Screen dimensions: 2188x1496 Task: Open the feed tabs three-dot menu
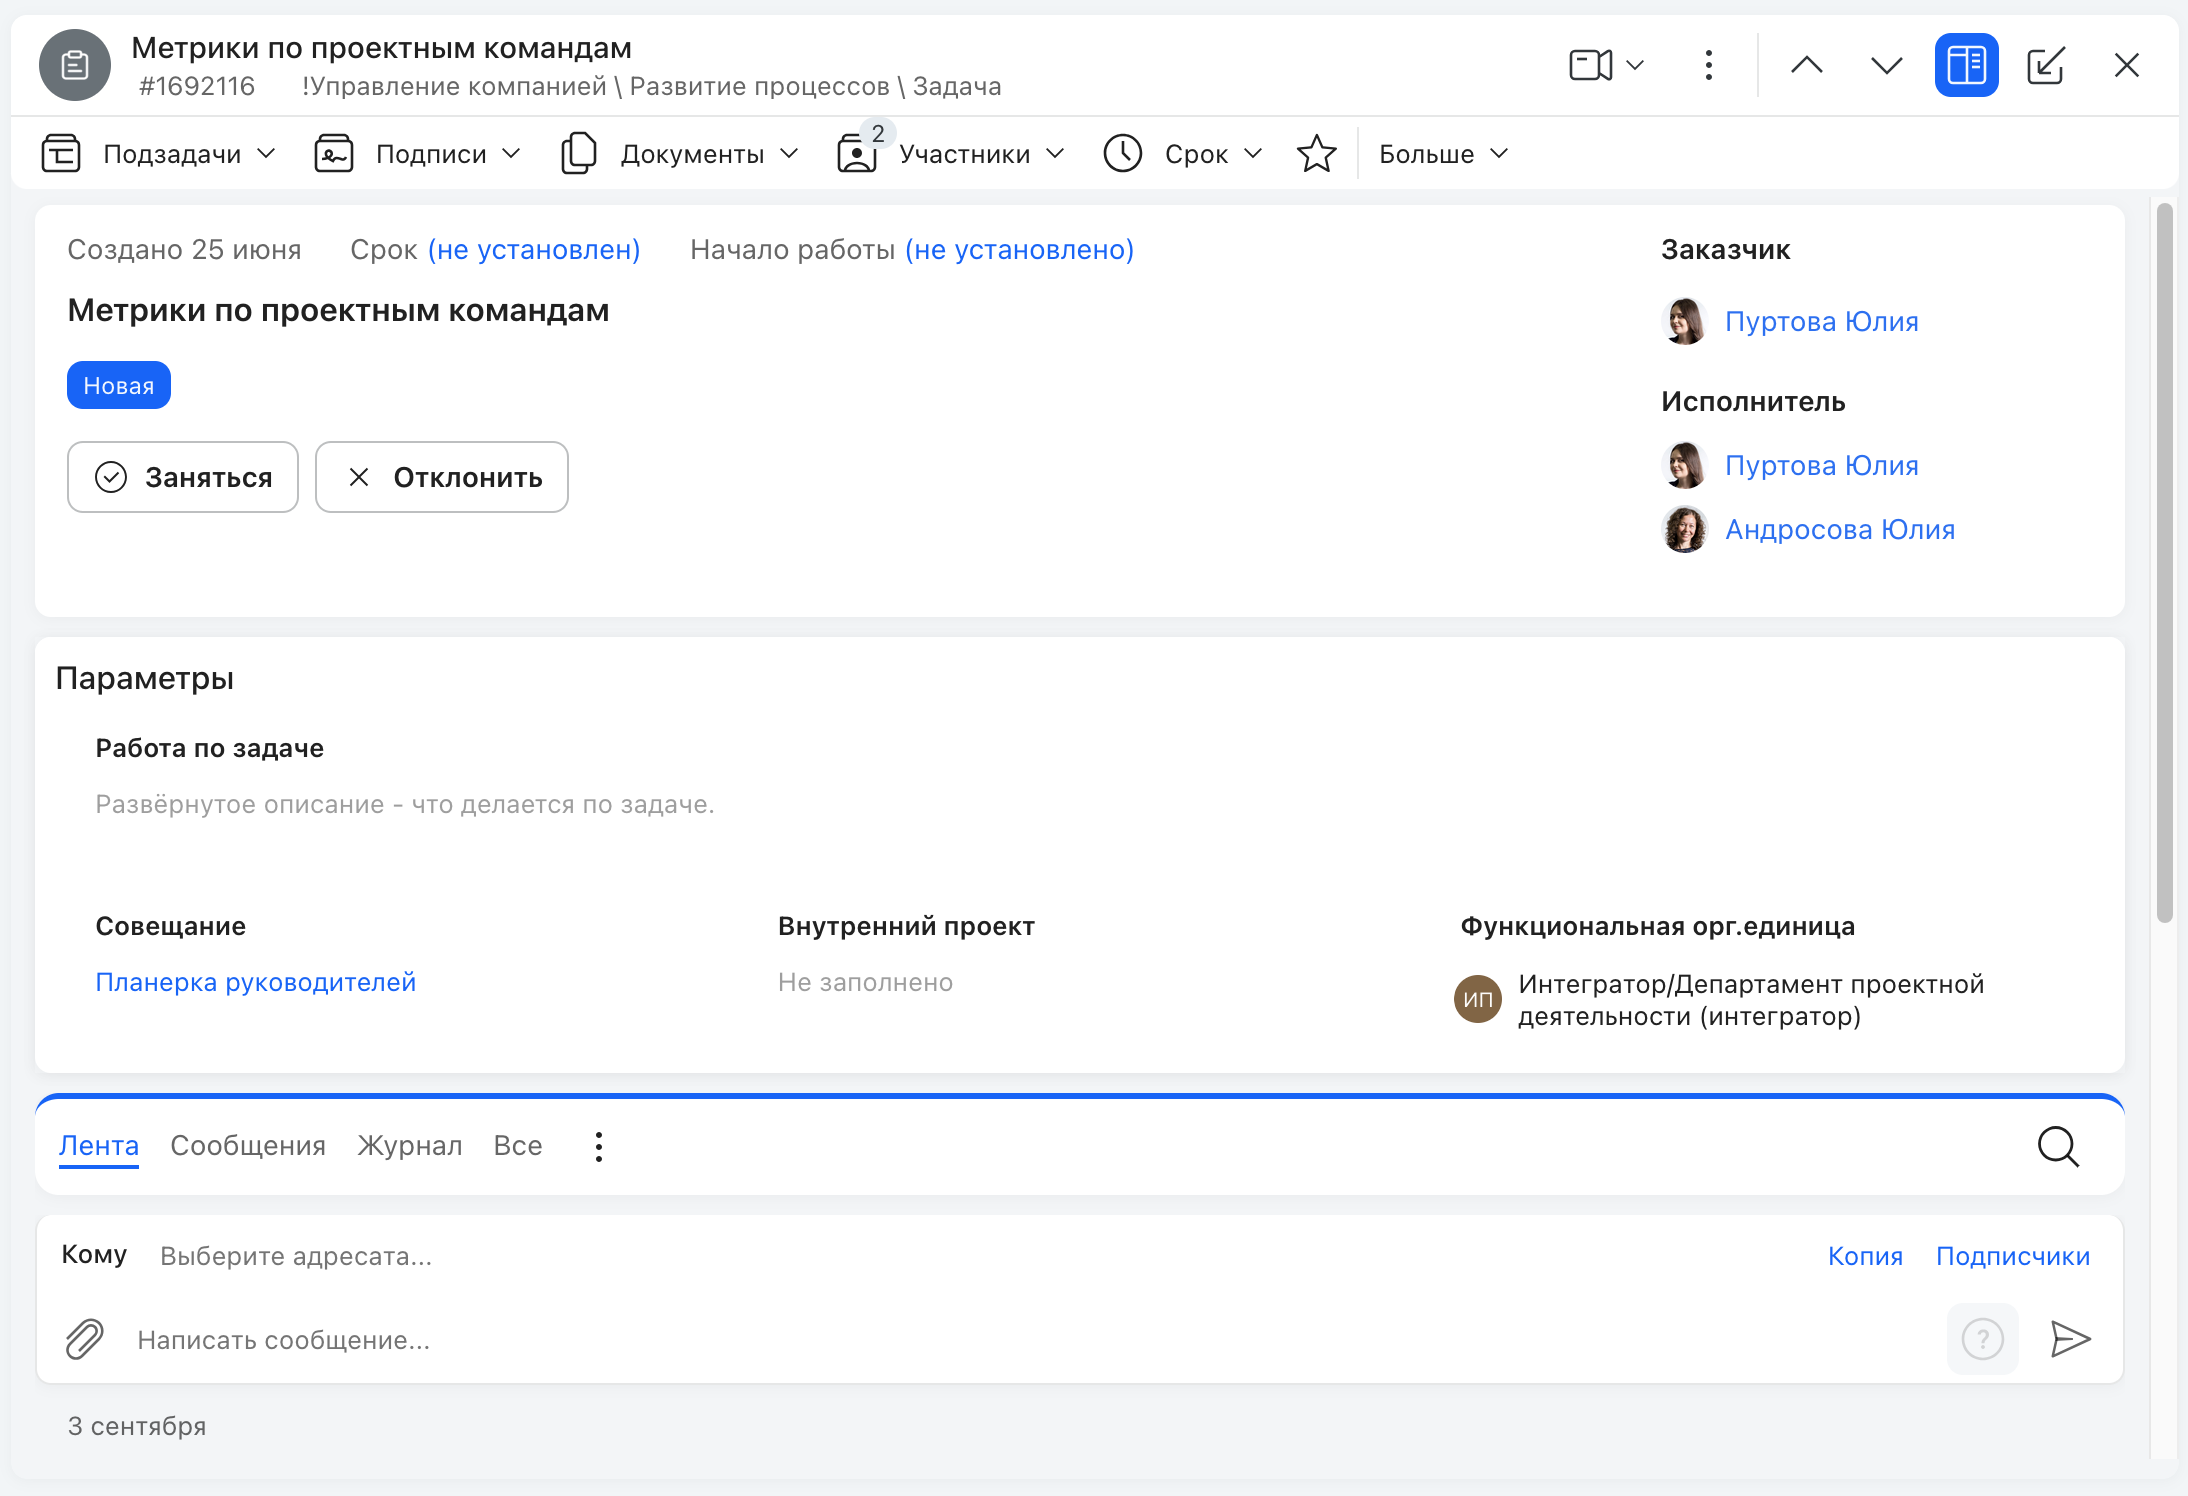[x=599, y=1147]
